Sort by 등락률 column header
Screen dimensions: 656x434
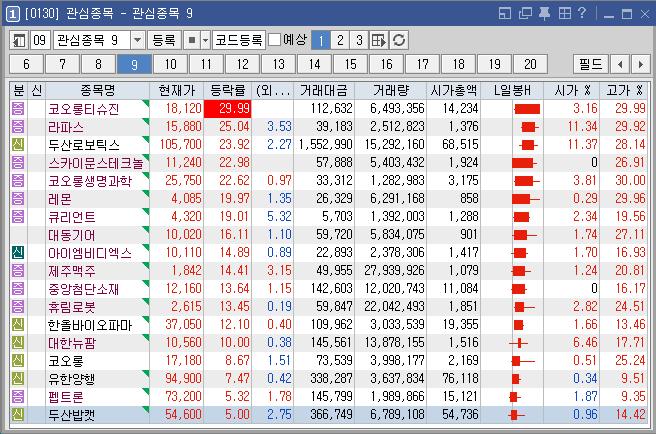(228, 90)
